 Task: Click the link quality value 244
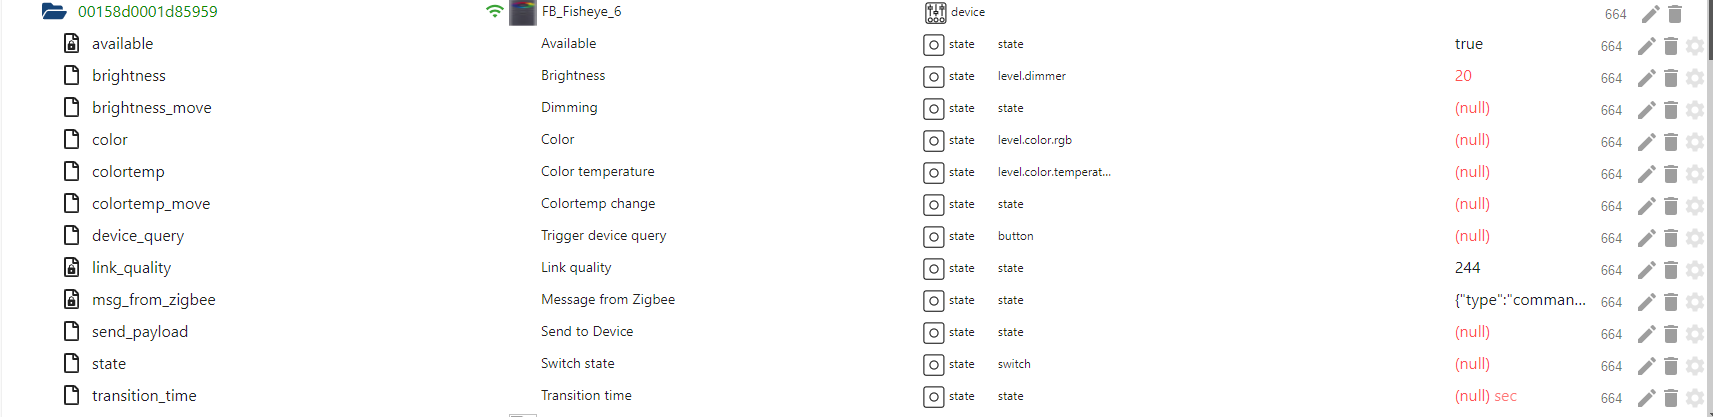pos(1467,268)
